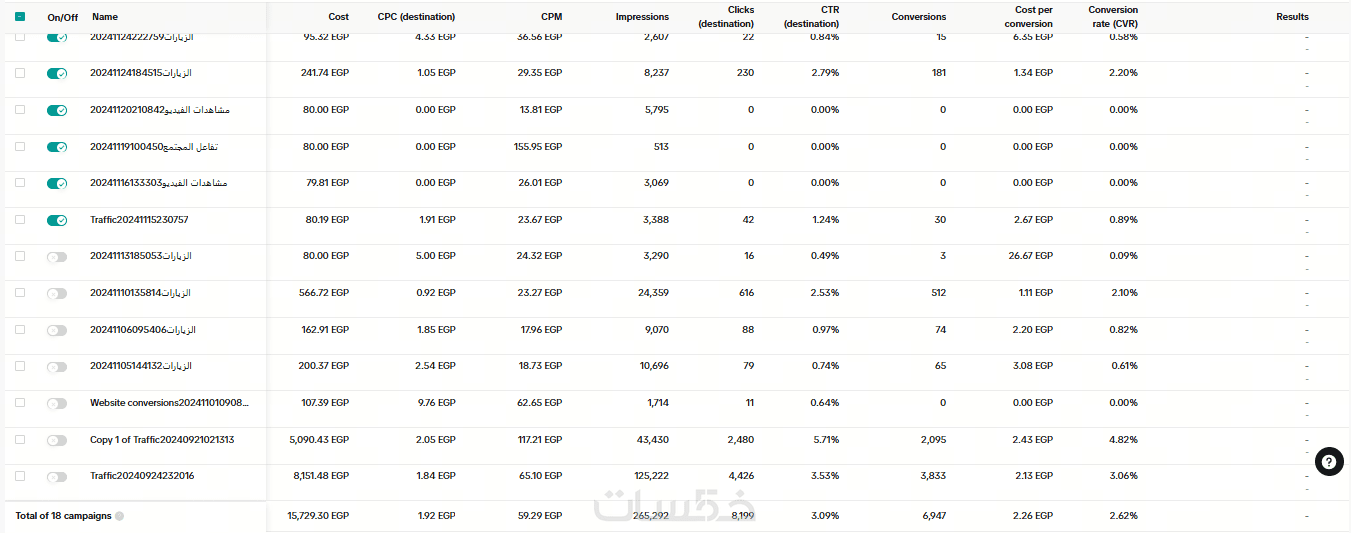Open Copy 1 of Traffic20240921021313 campaign
The height and width of the screenshot is (533, 1351).
tap(162, 440)
